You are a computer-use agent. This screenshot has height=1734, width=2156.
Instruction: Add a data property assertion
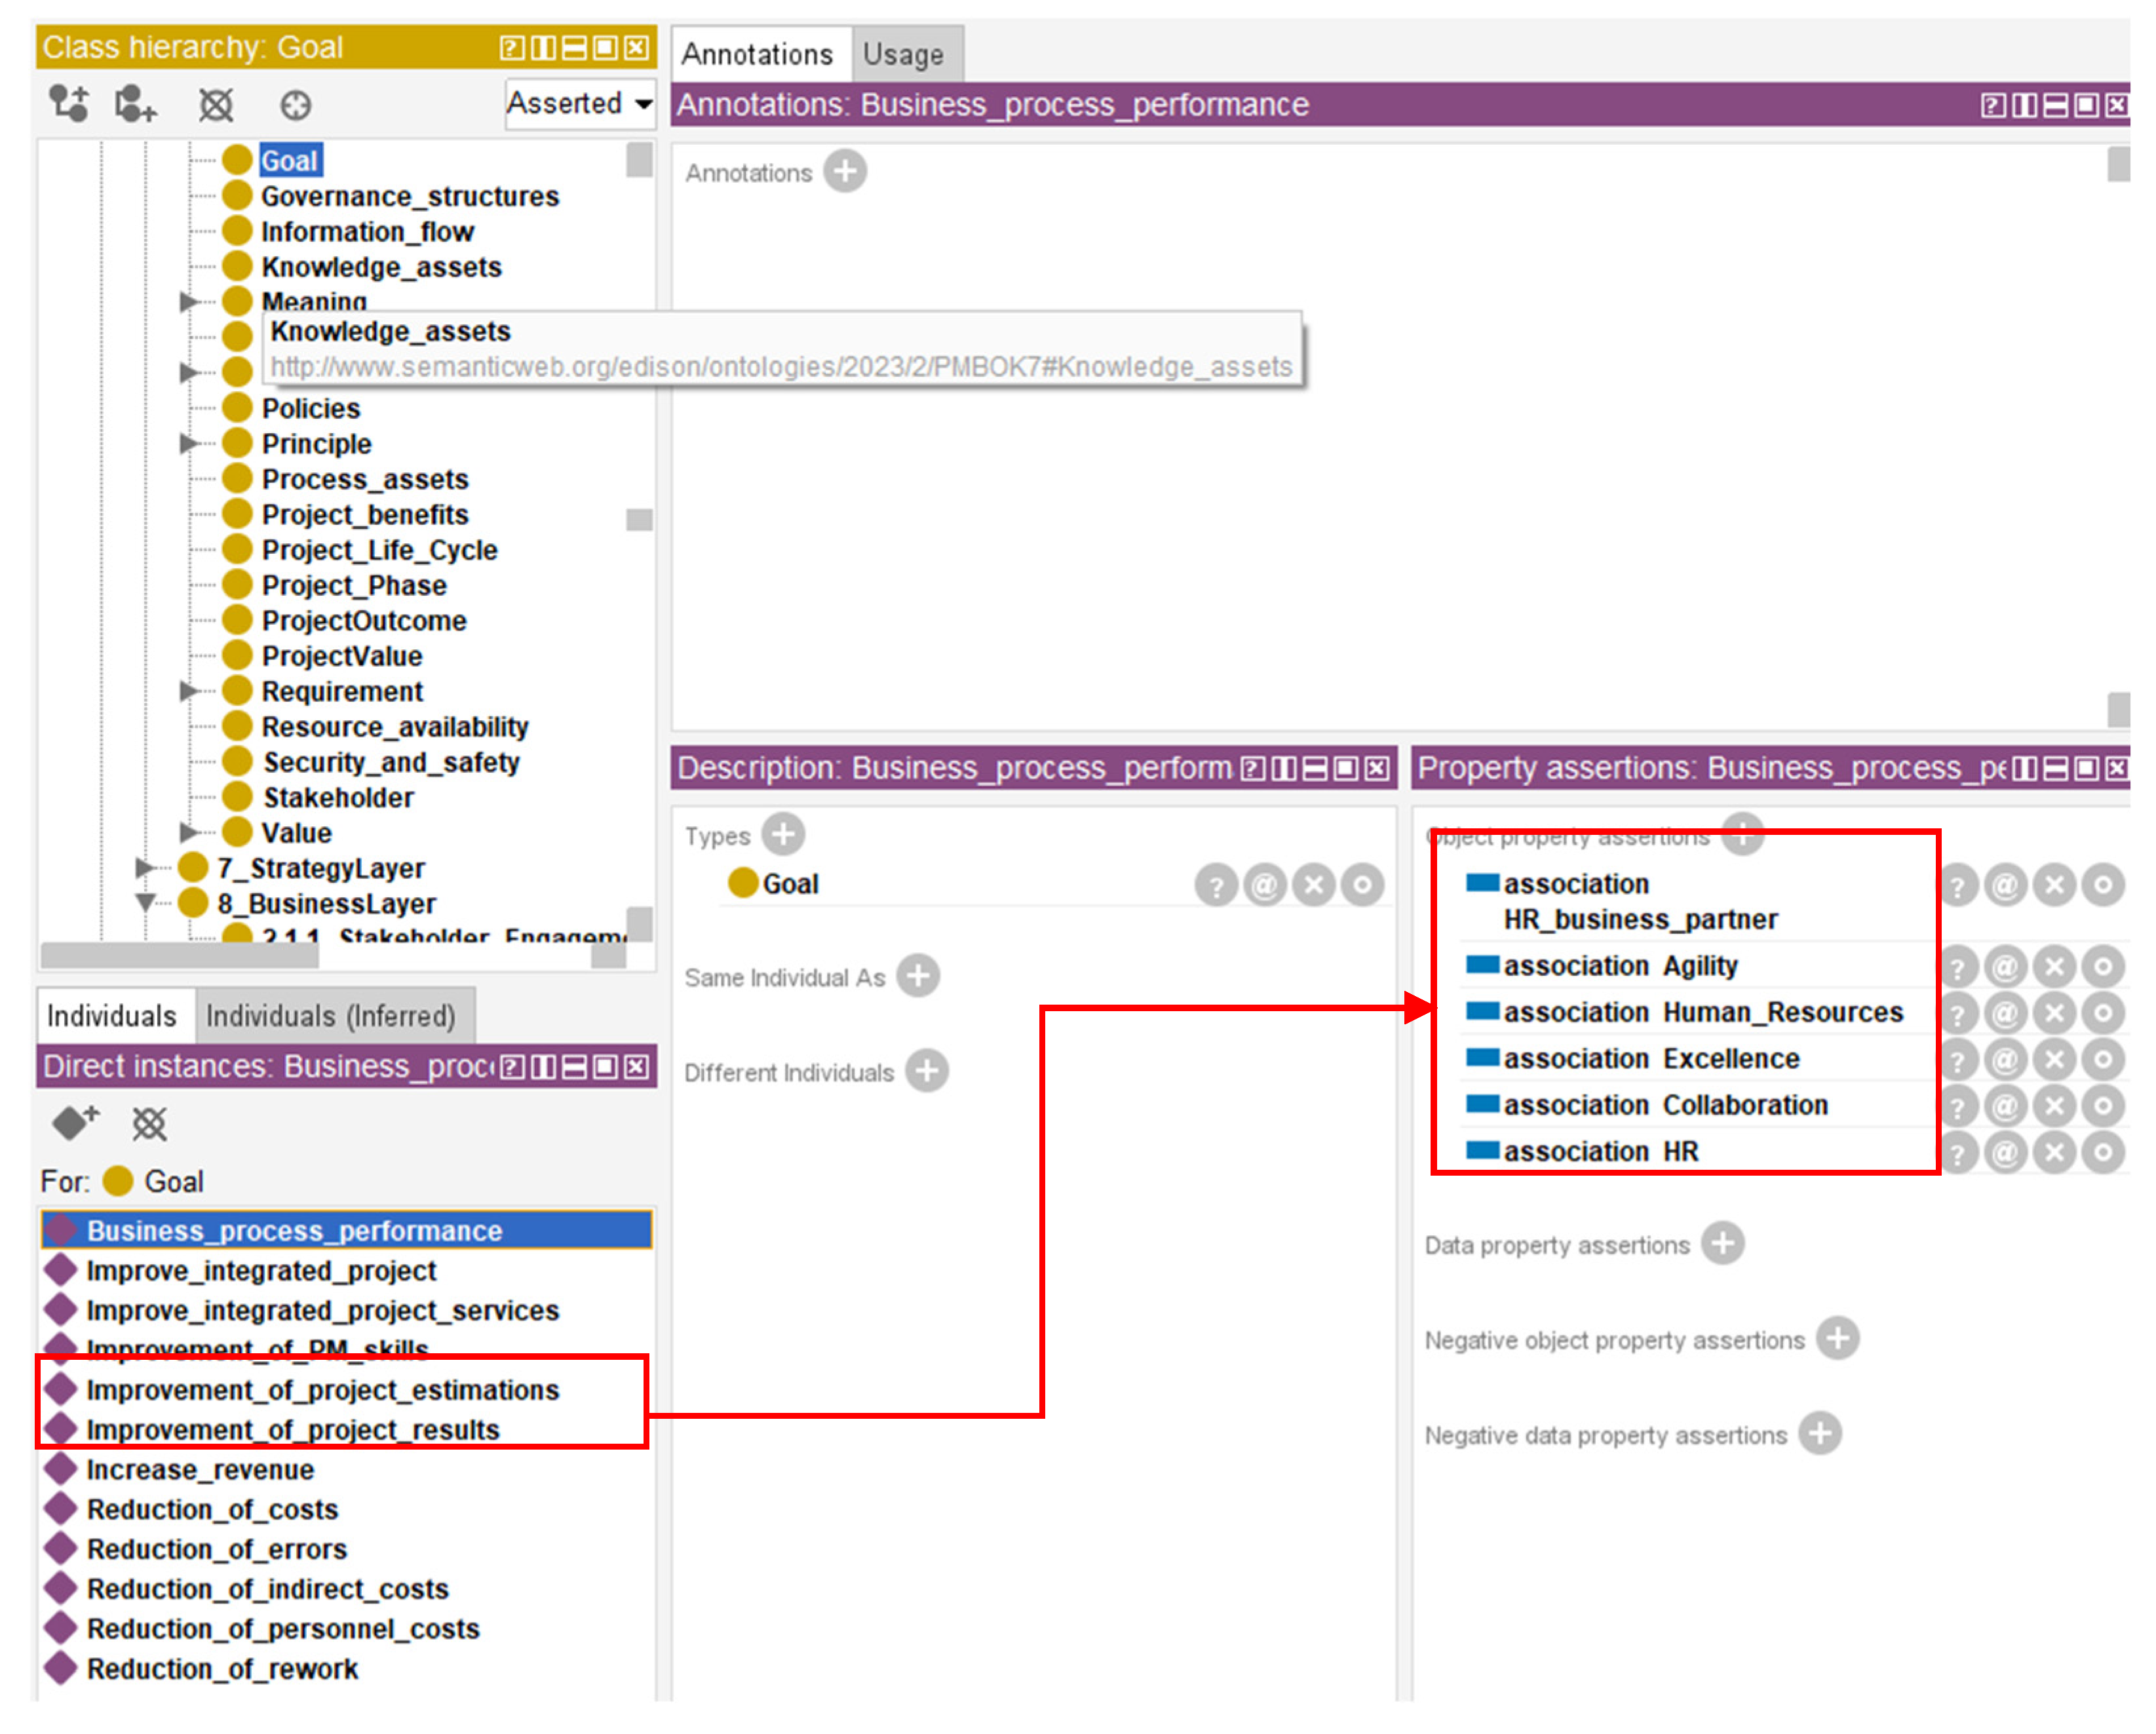1723,1244
